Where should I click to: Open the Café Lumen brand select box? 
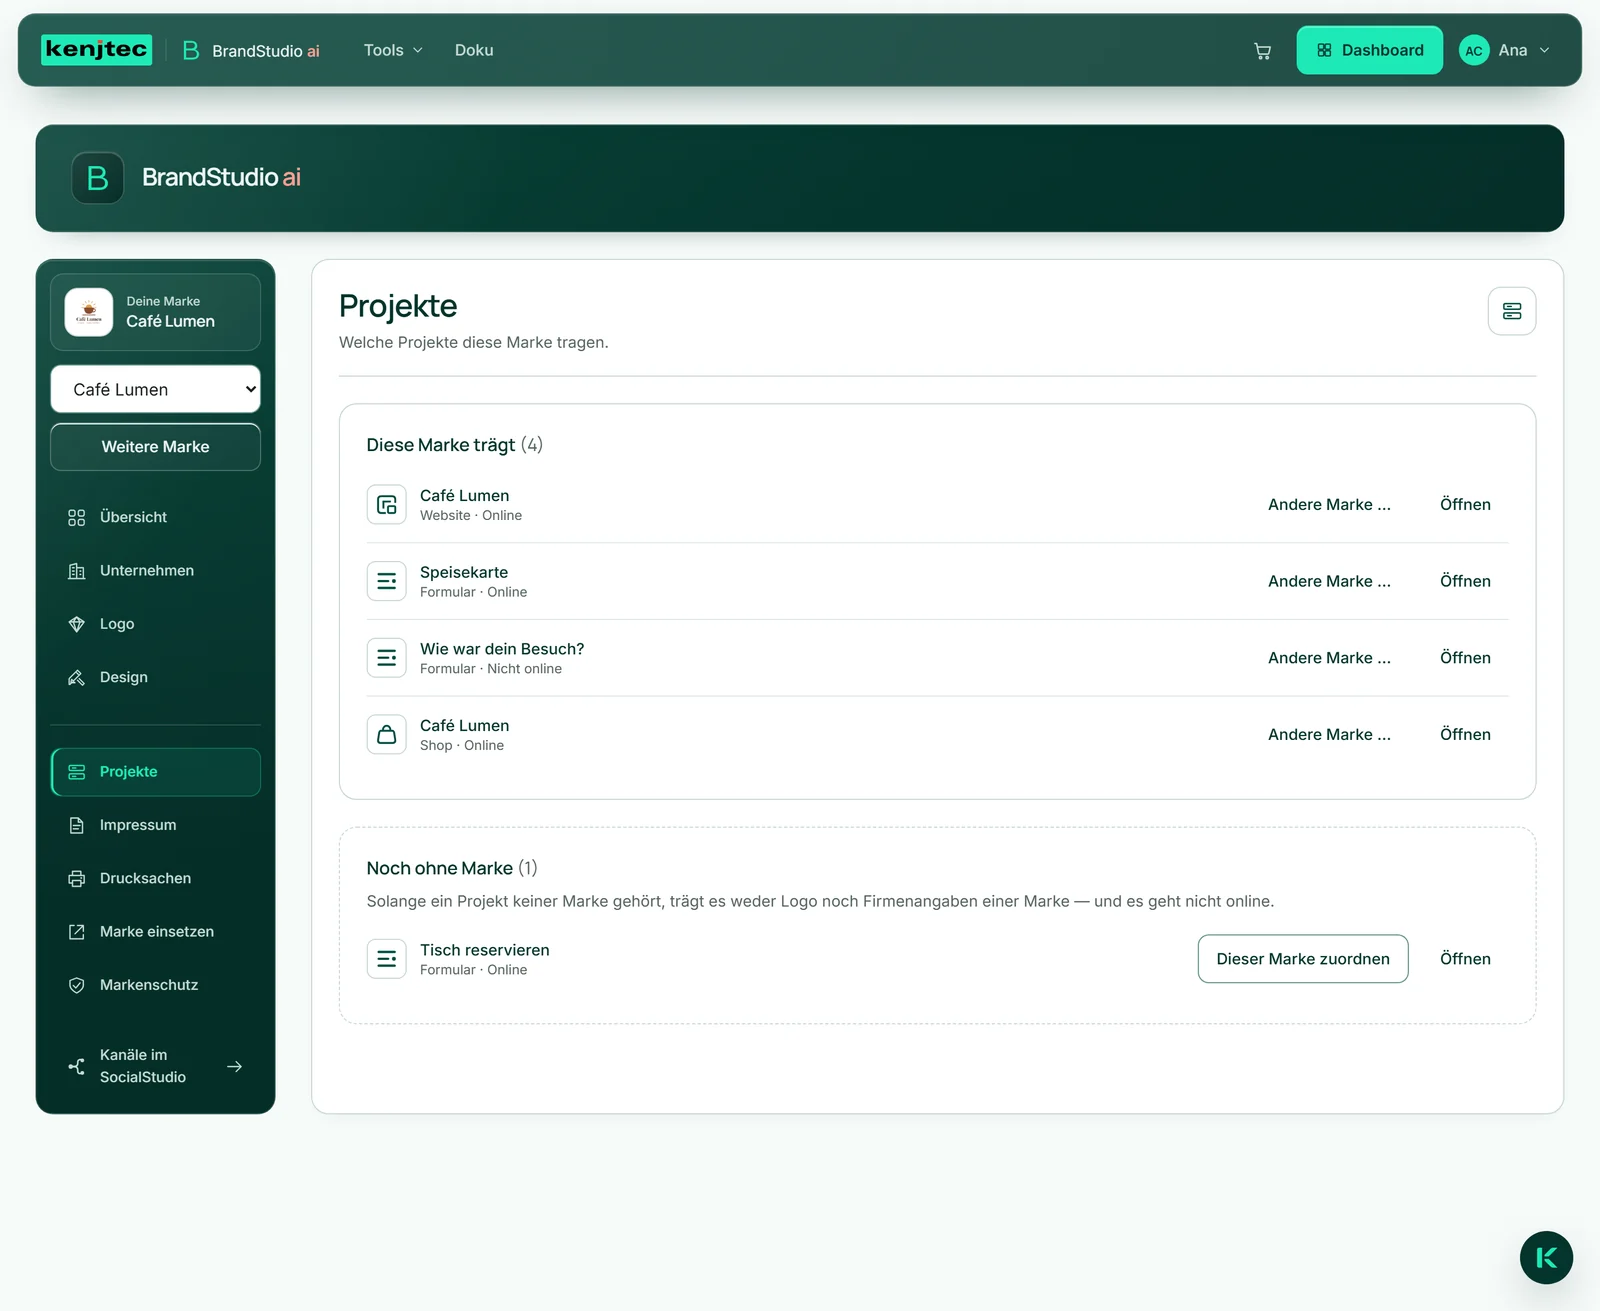[x=156, y=389]
